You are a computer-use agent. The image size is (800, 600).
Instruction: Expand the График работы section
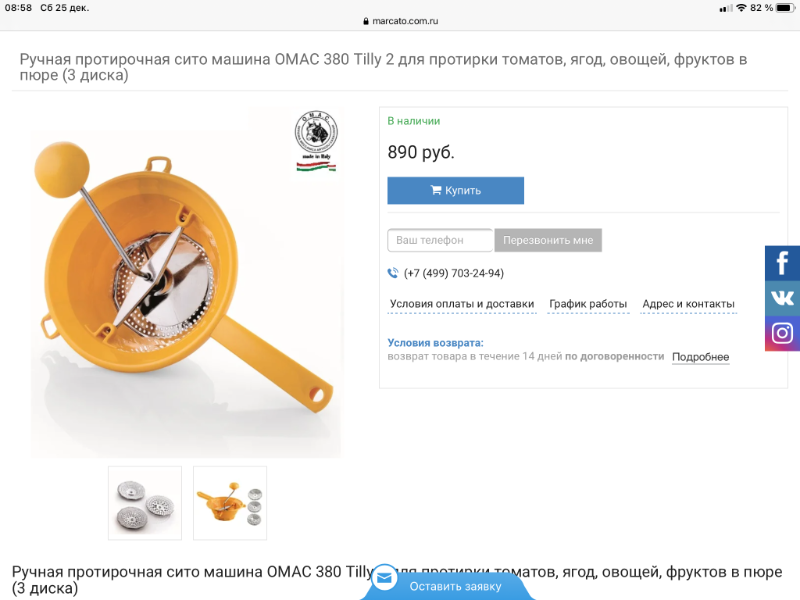coord(588,304)
